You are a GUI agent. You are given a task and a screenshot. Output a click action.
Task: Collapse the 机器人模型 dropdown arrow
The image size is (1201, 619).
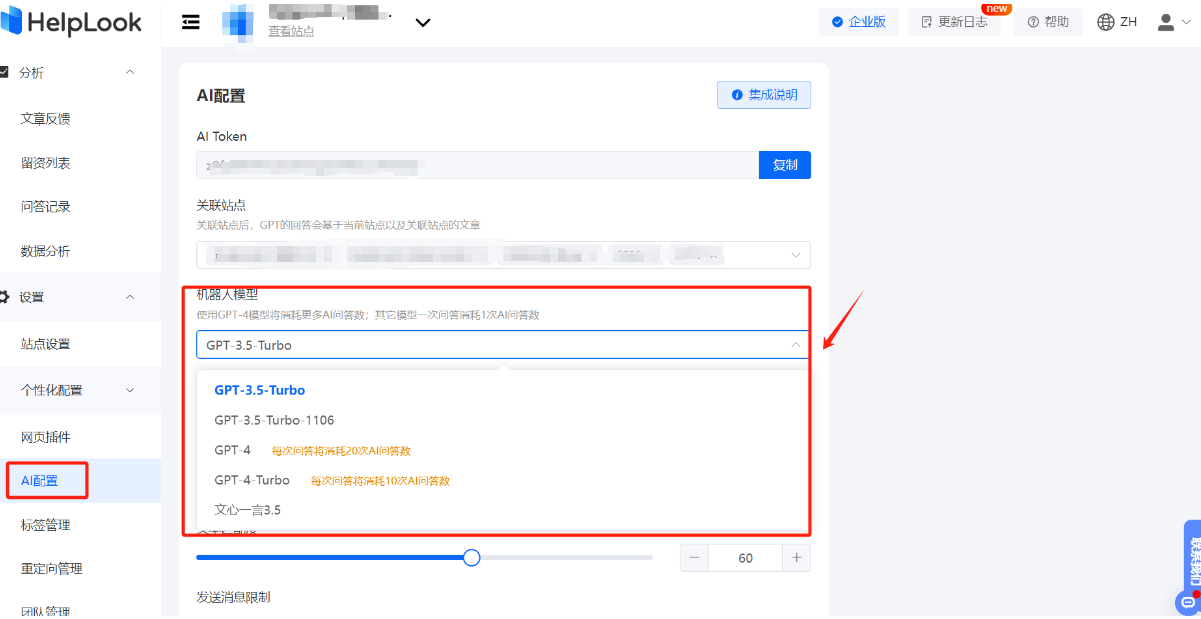(796, 345)
